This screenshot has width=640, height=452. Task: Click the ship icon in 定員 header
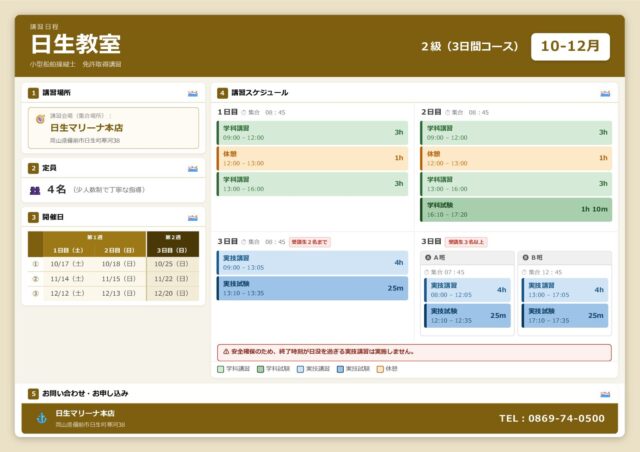tap(193, 169)
